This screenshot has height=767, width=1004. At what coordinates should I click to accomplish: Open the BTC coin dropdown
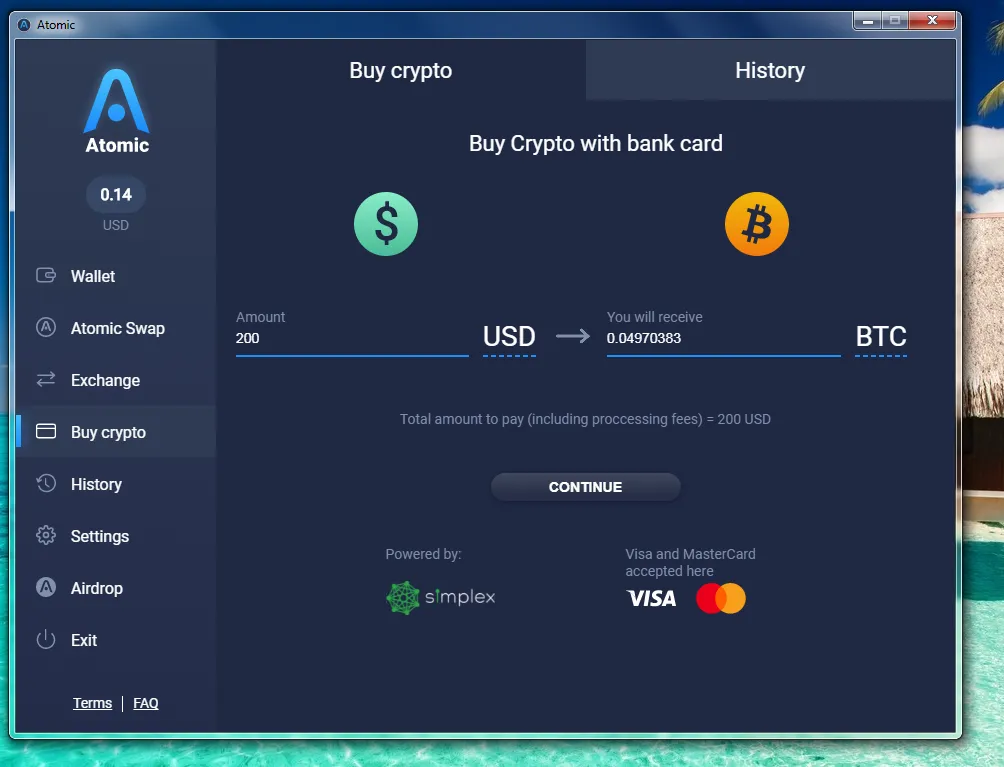(x=881, y=337)
